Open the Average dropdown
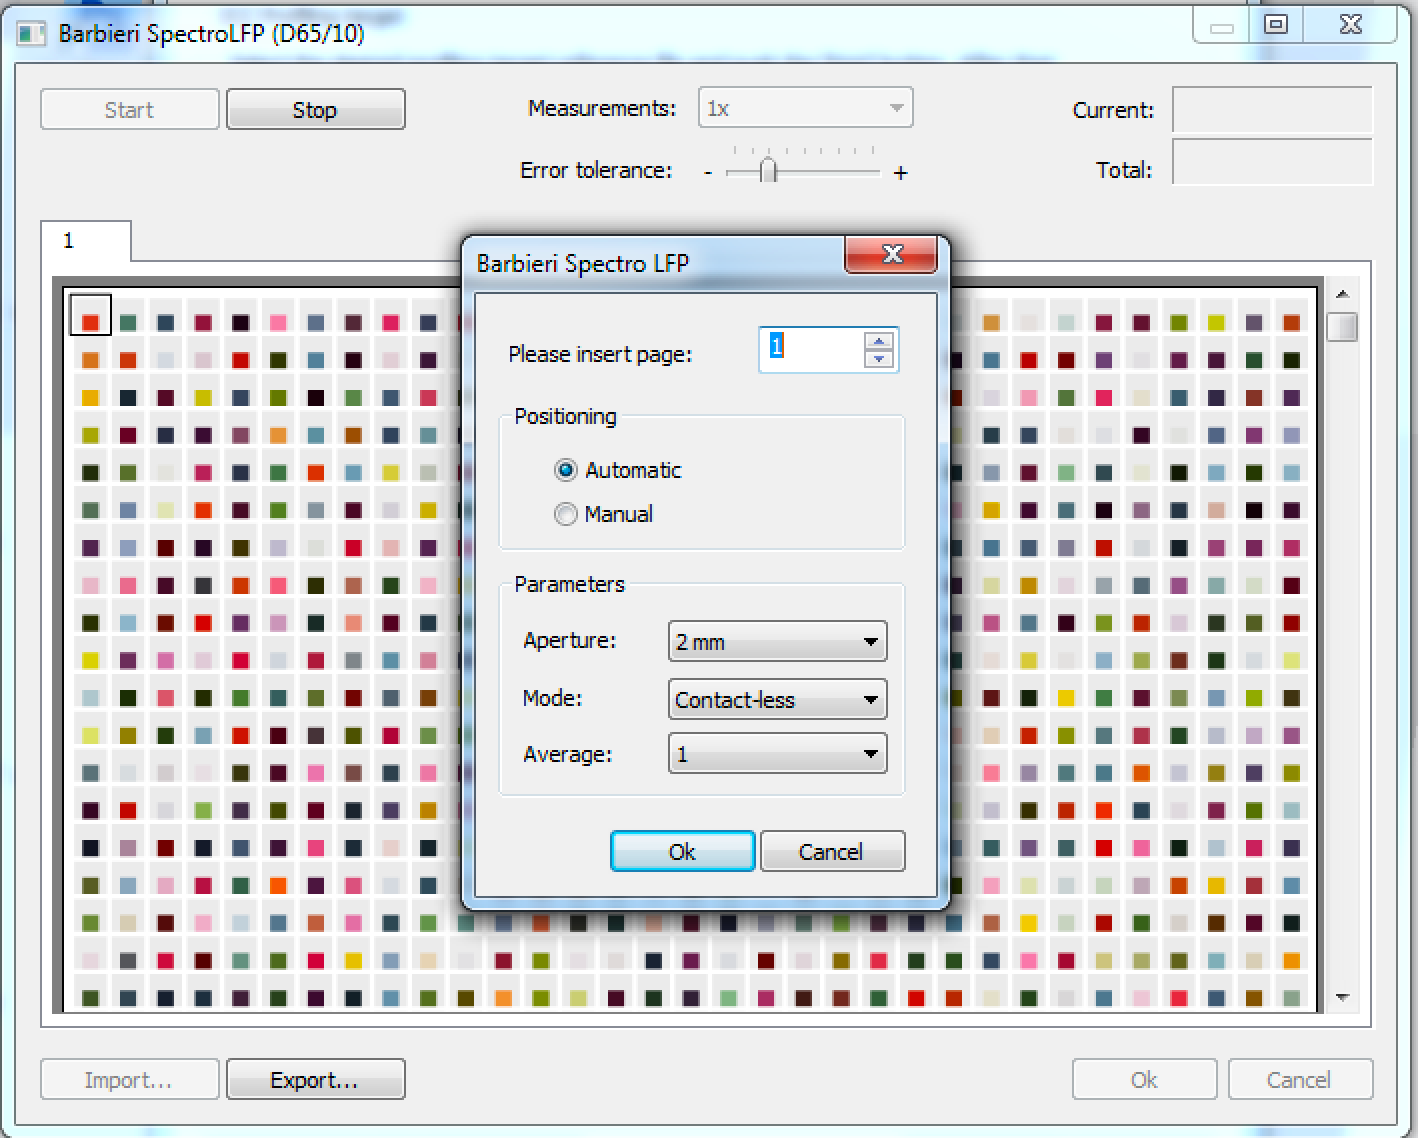Screen dimensions: 1418x1138 777,754
